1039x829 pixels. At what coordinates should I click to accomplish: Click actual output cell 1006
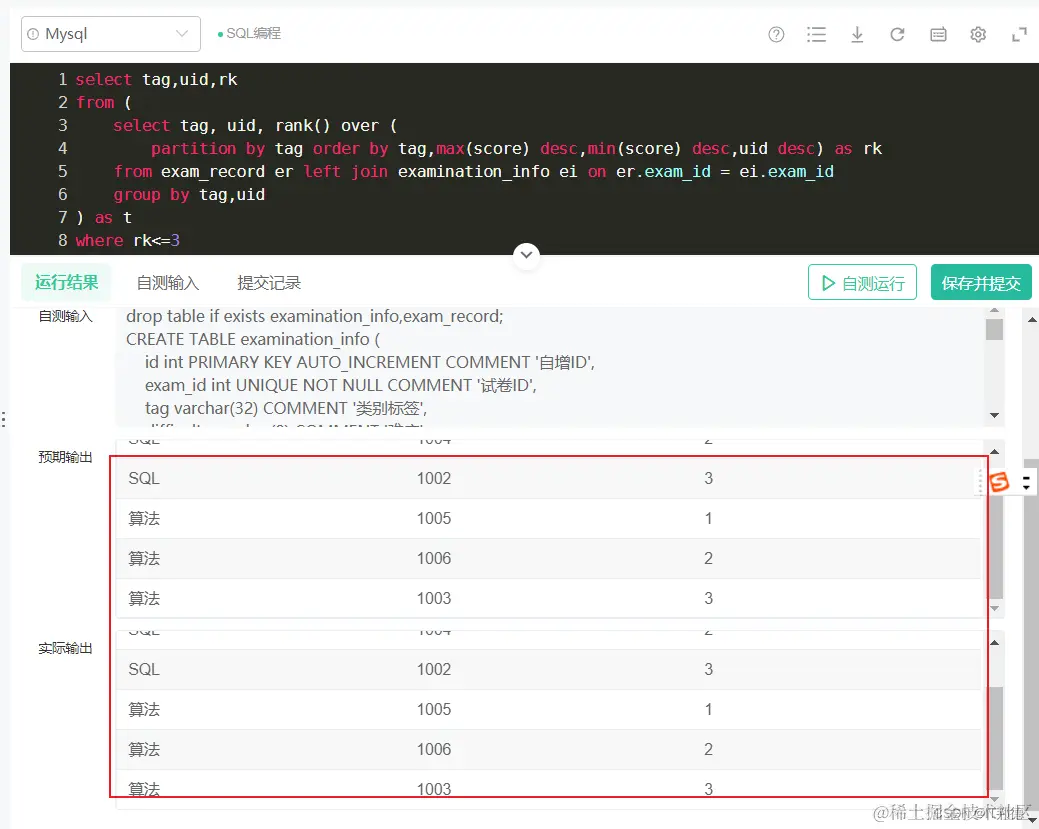coord(434,749)
